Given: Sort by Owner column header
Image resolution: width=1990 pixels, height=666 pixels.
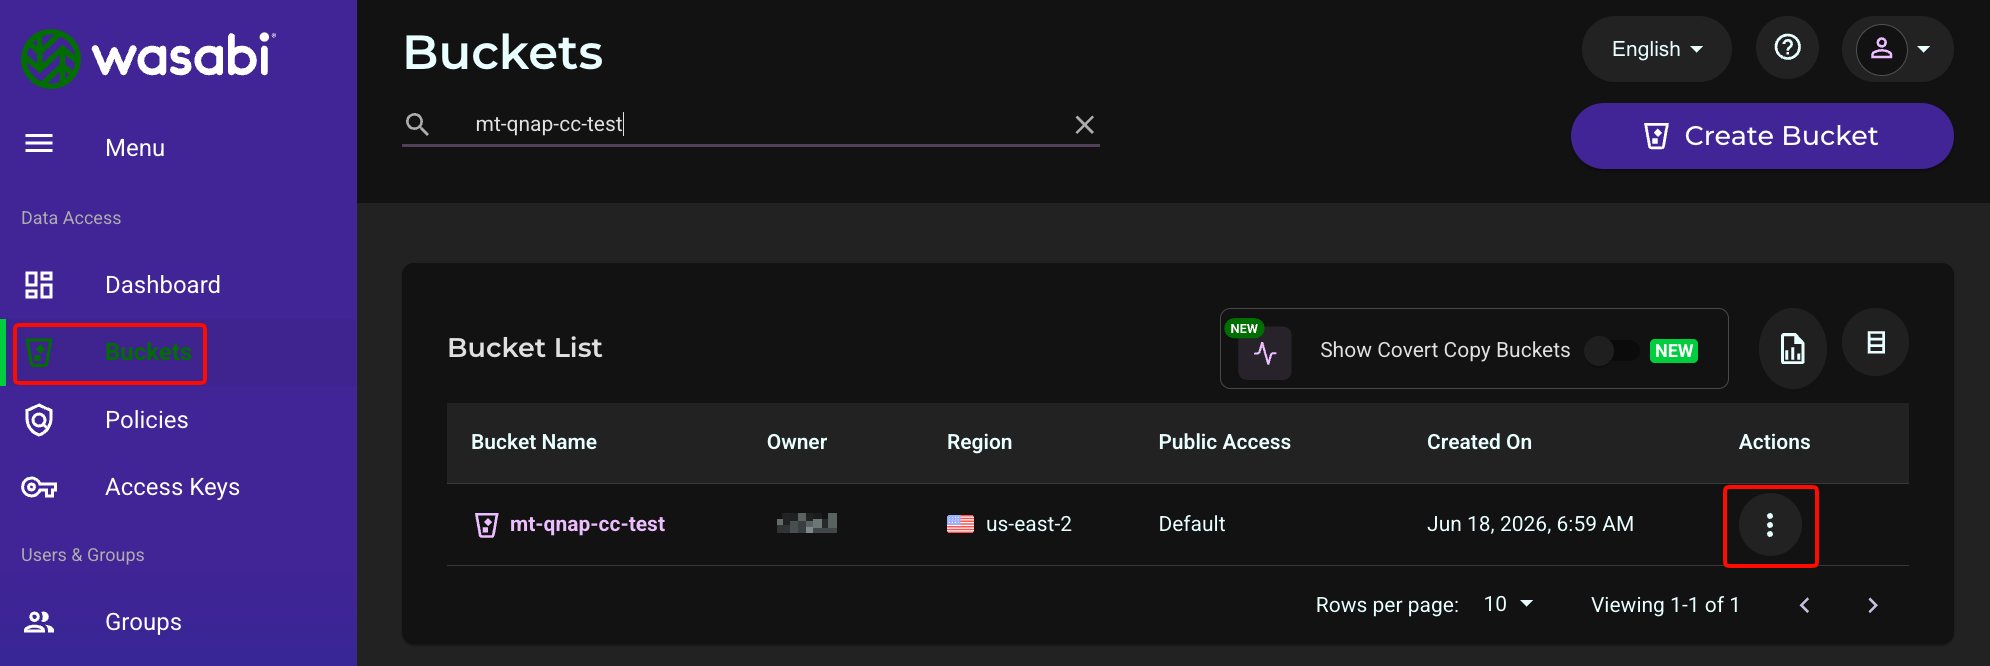Looking at the screenshot, I should pos(797,442).
